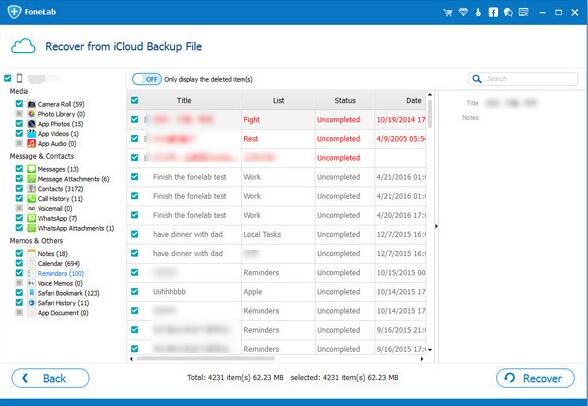
Task: Uncheck the select-all checkbox in table header
Action: point(134,100)
